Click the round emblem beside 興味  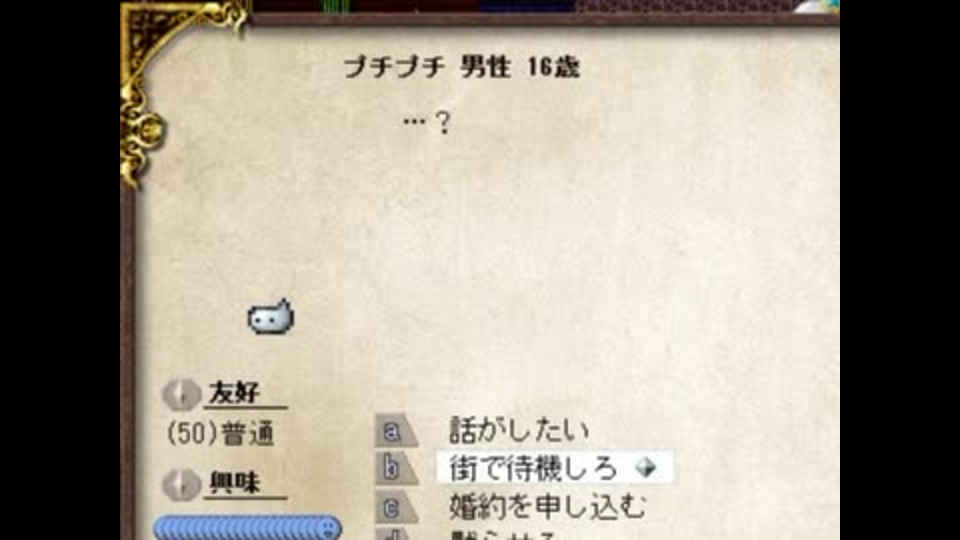click(181, 484)
